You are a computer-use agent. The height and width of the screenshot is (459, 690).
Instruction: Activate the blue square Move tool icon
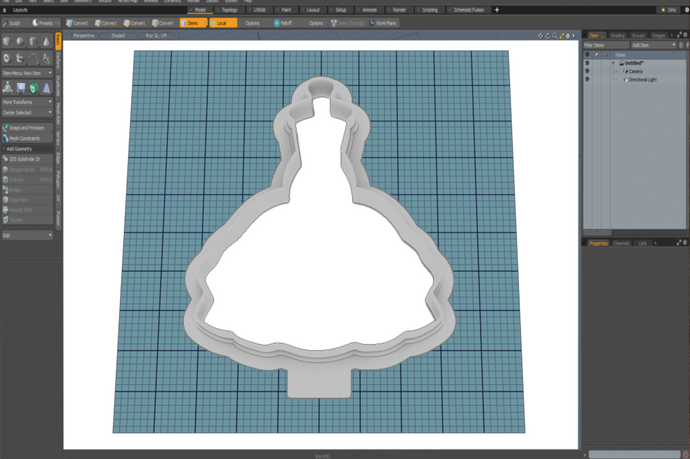pos(21,88)
